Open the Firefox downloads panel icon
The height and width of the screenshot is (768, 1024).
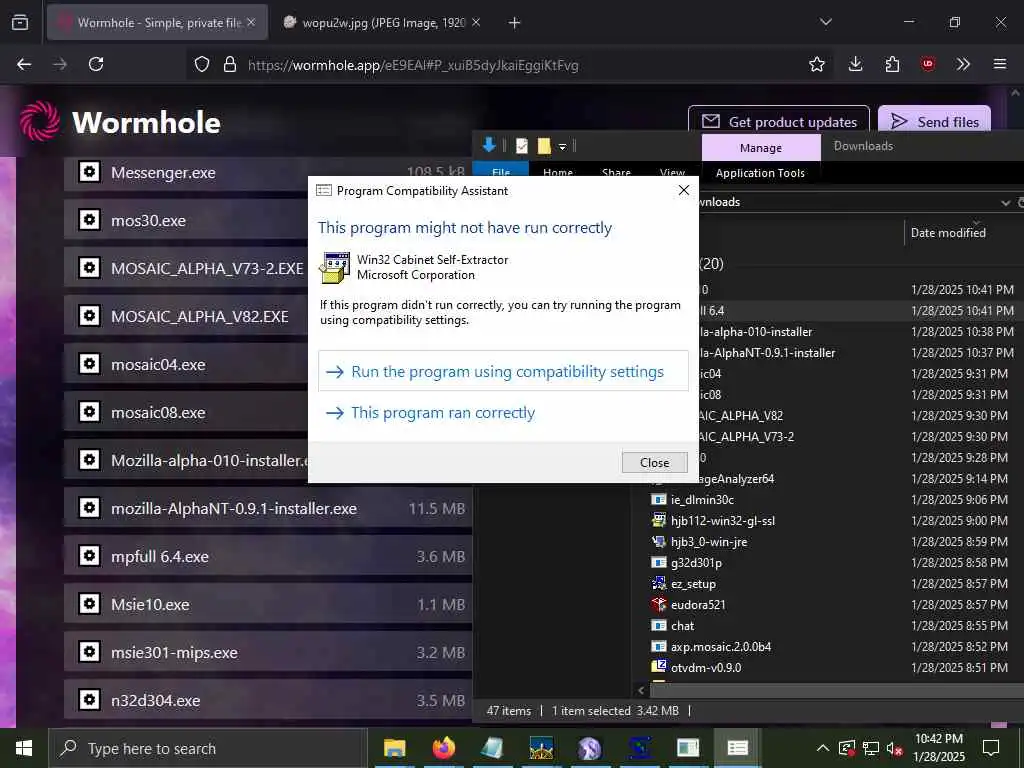coord(856,64)
